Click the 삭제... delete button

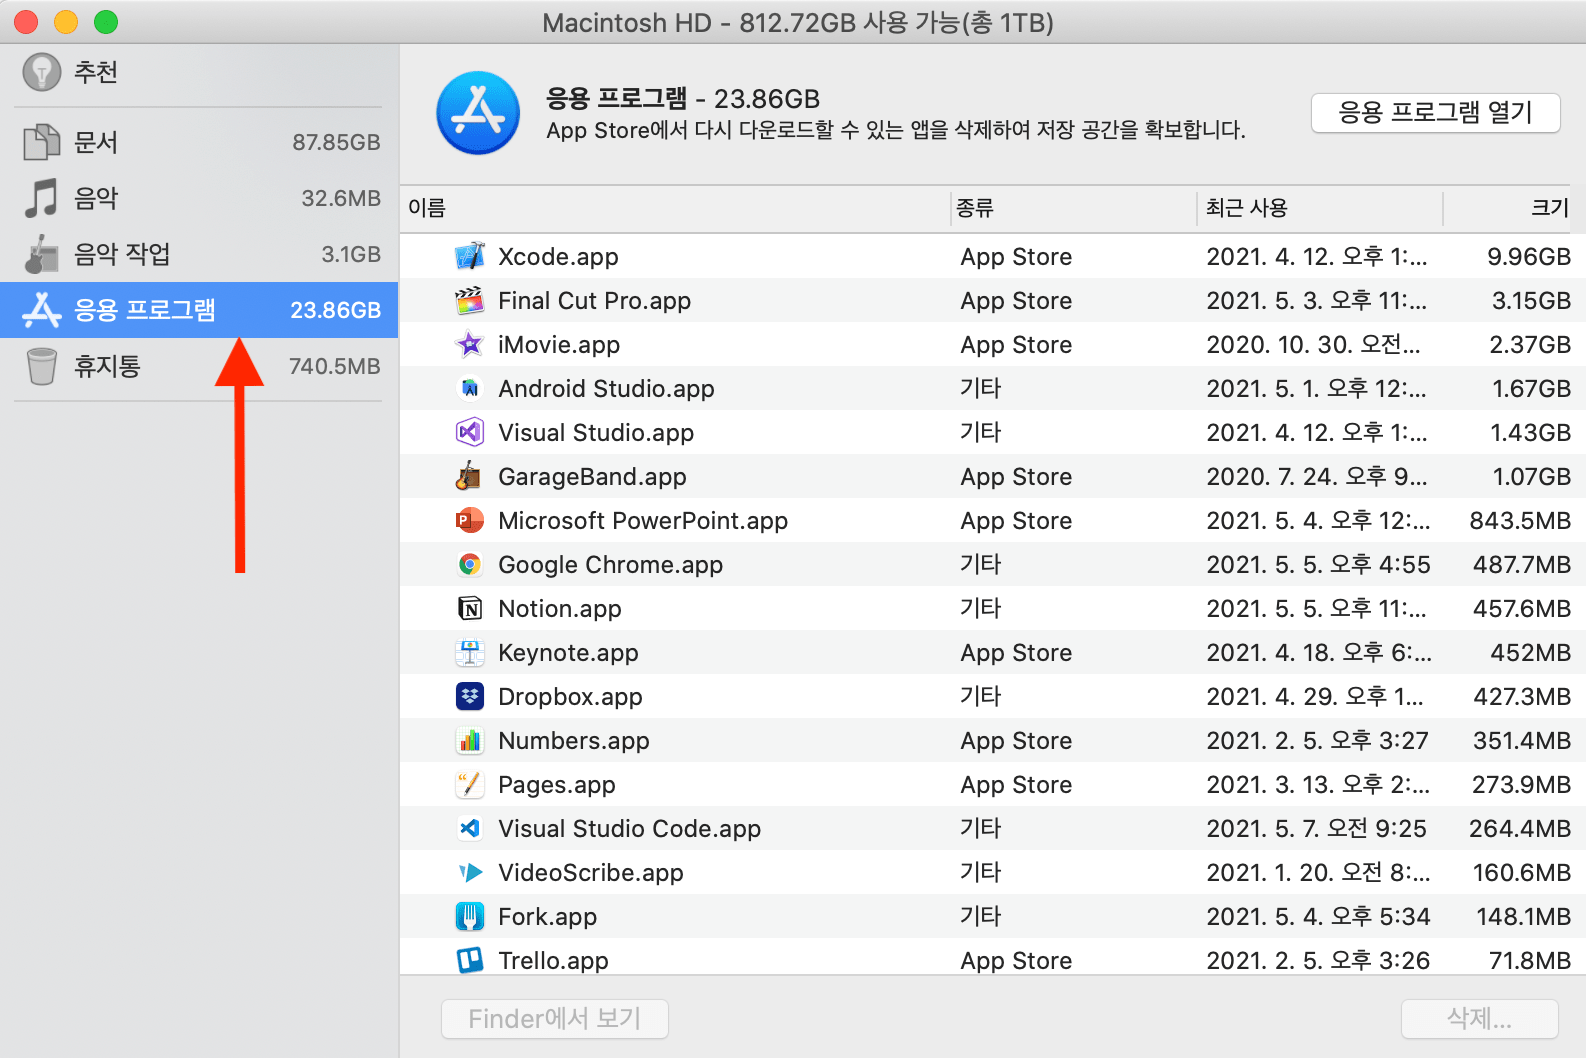pyautogui.click(x=1479, y=1018)
